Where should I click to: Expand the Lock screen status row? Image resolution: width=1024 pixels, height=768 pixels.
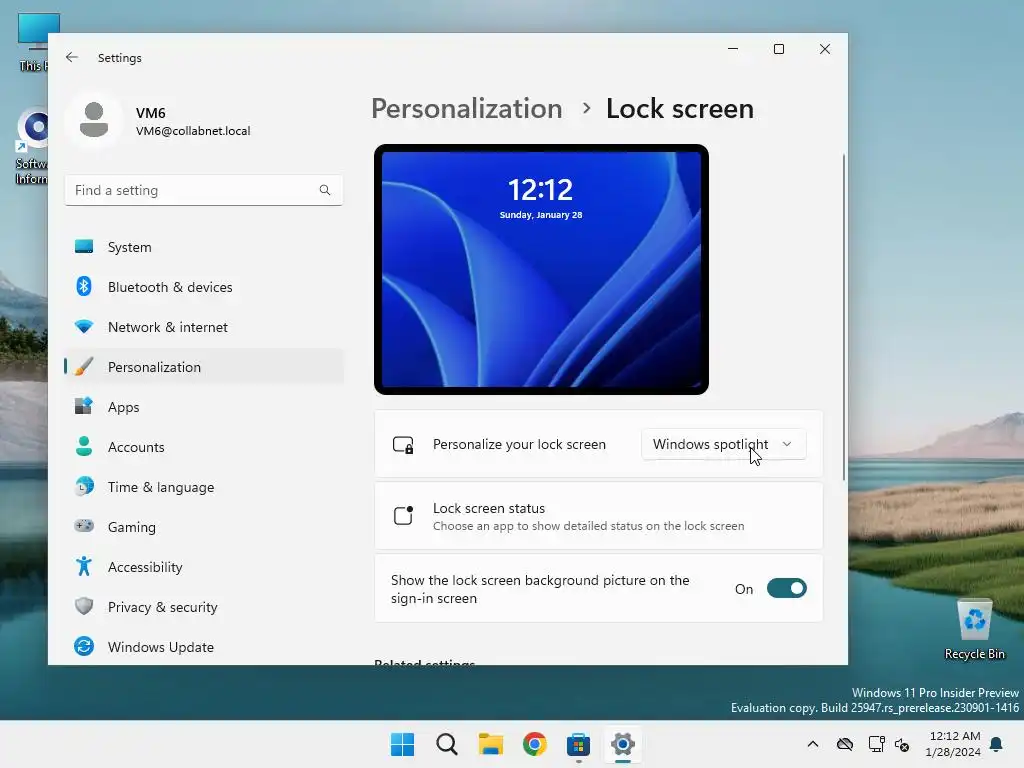[x=598, y=516]
